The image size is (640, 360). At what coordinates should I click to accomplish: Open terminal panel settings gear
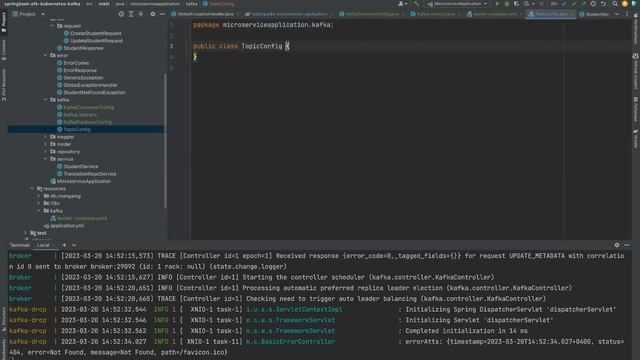point(617,245)
